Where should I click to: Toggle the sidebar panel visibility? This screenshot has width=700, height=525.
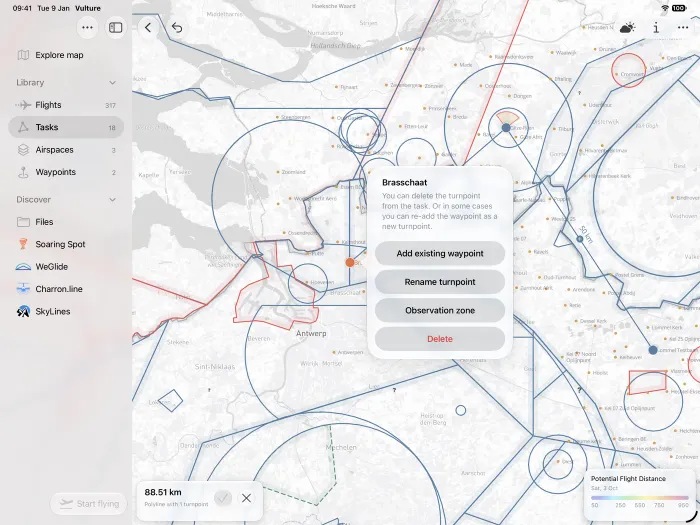click(x=116, y=28)
